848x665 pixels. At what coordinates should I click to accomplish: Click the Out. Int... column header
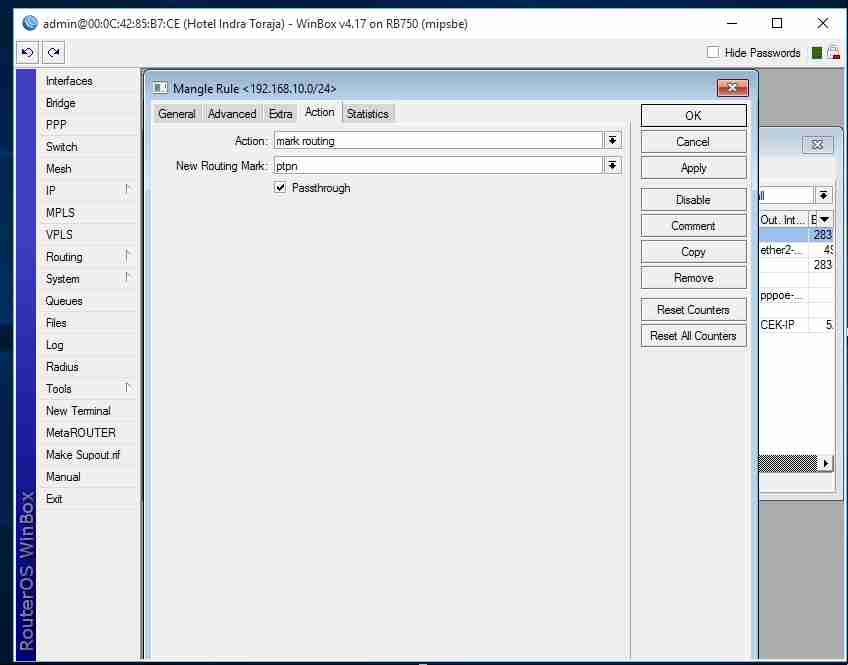[783, 220]
